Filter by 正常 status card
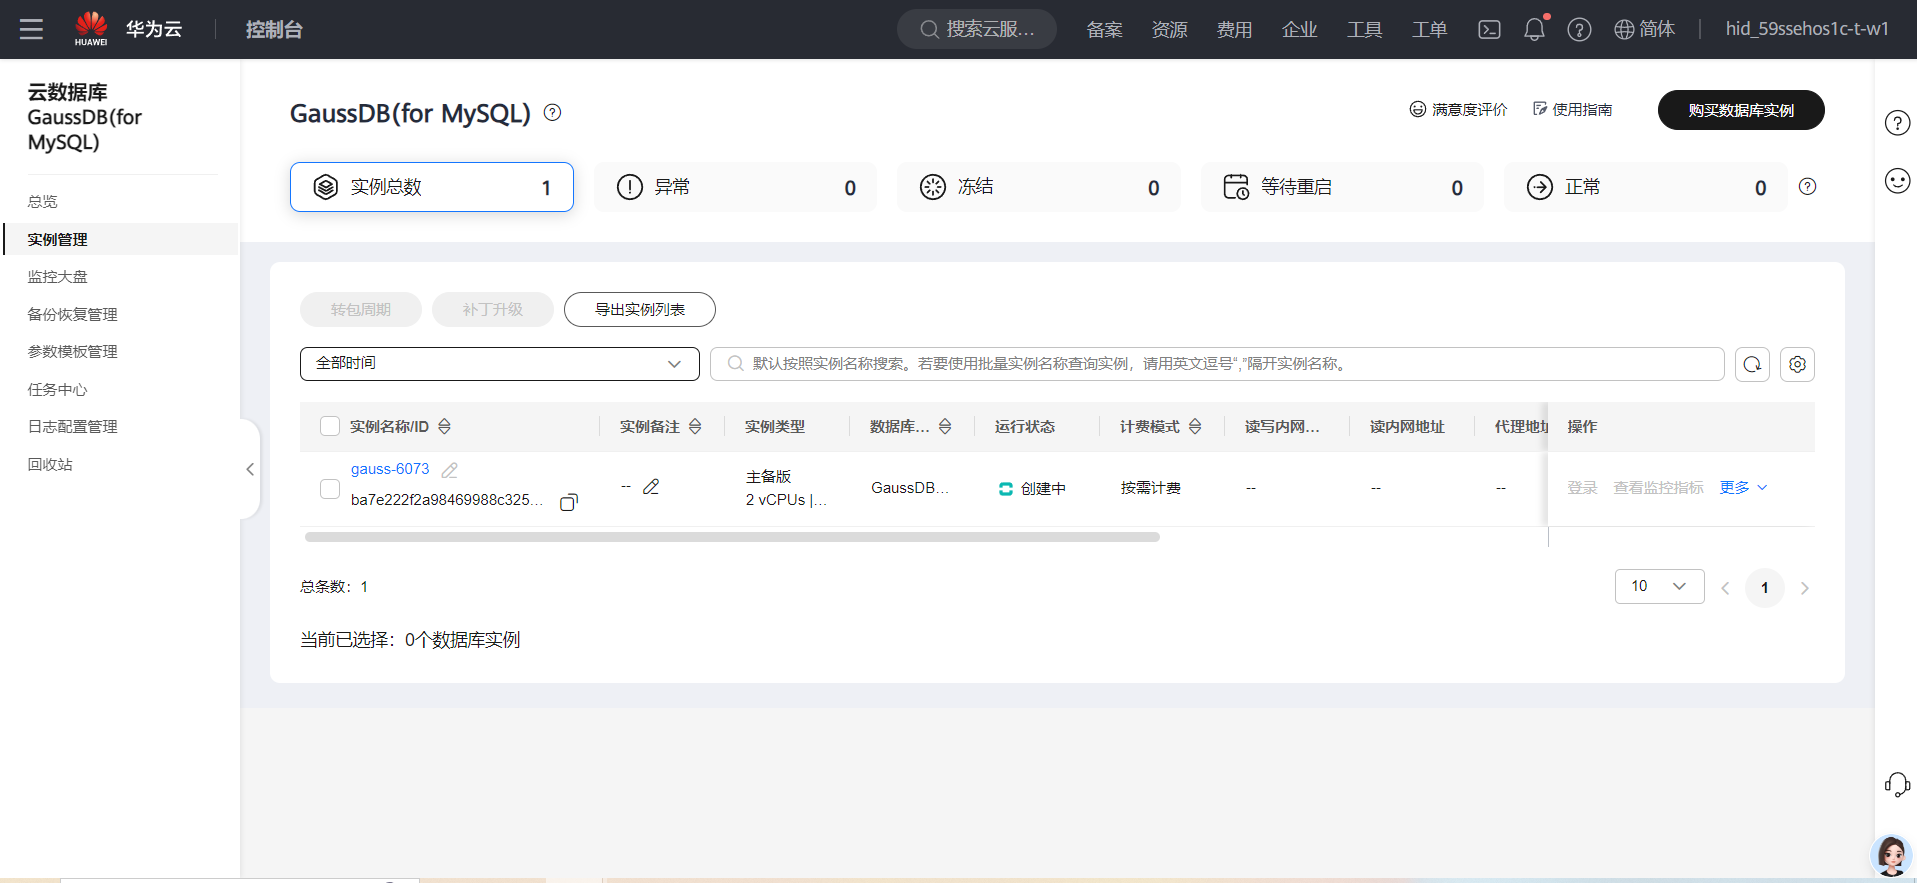Viewport: 1917px width, 883px height. (1646, 187)
